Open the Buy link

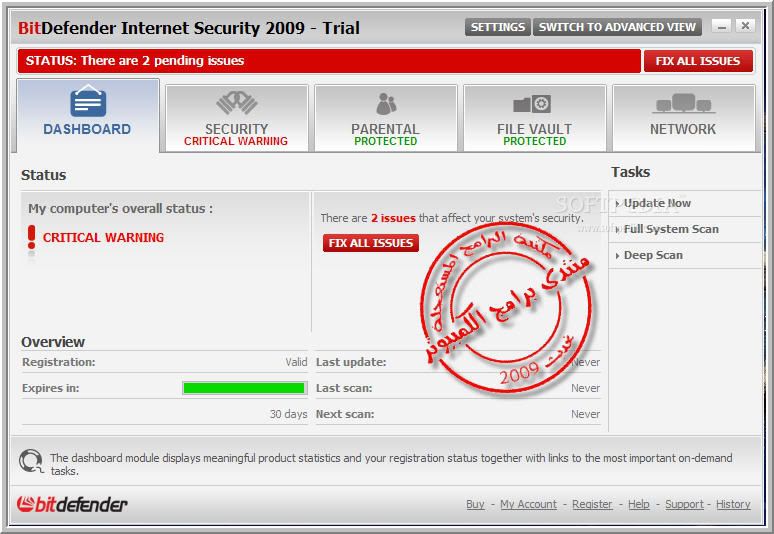tap(475, 504)
